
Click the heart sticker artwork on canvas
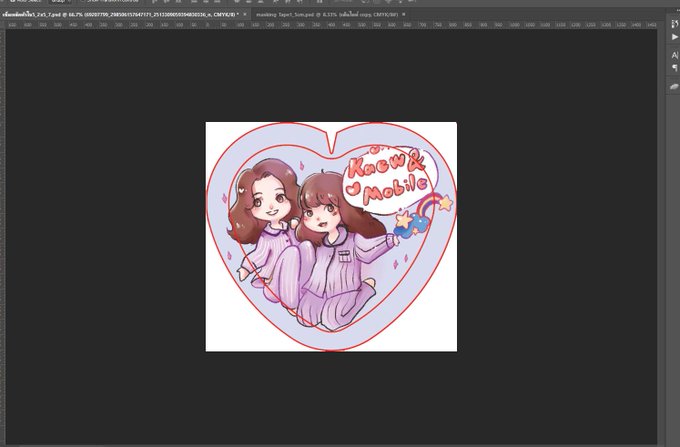click(331, 236)
